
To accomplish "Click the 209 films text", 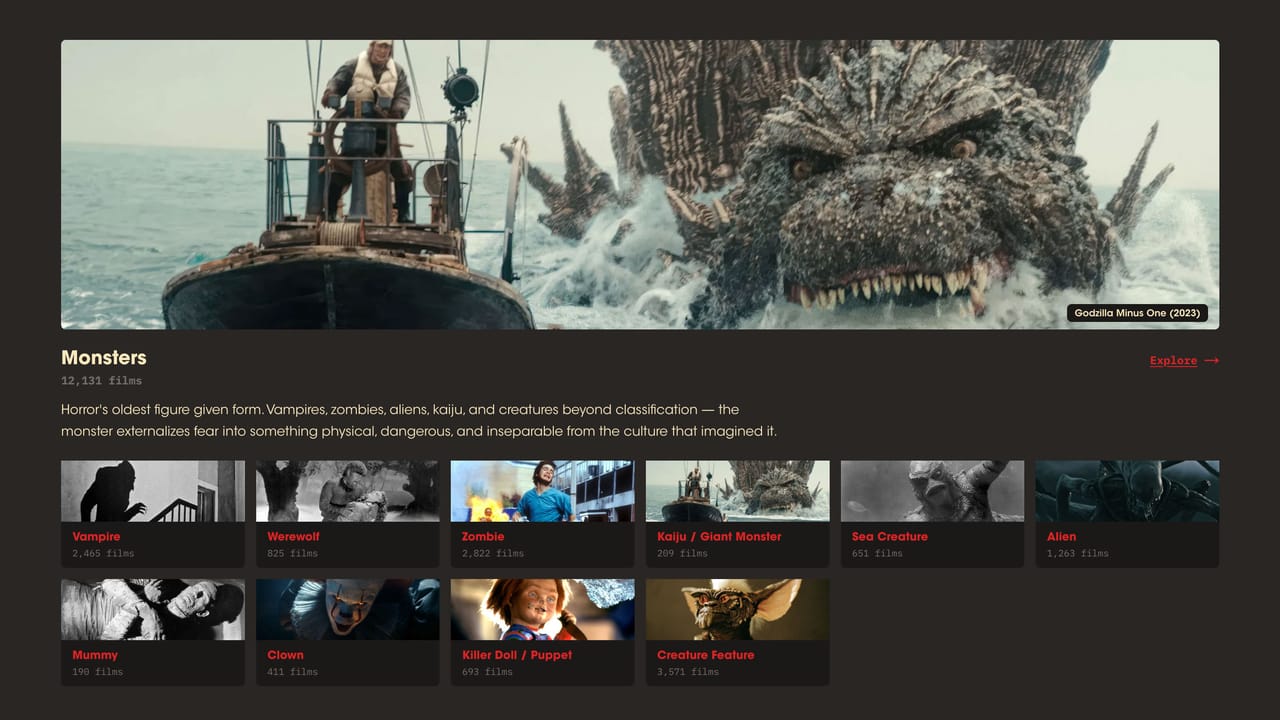I will click(x=682, y=553).
